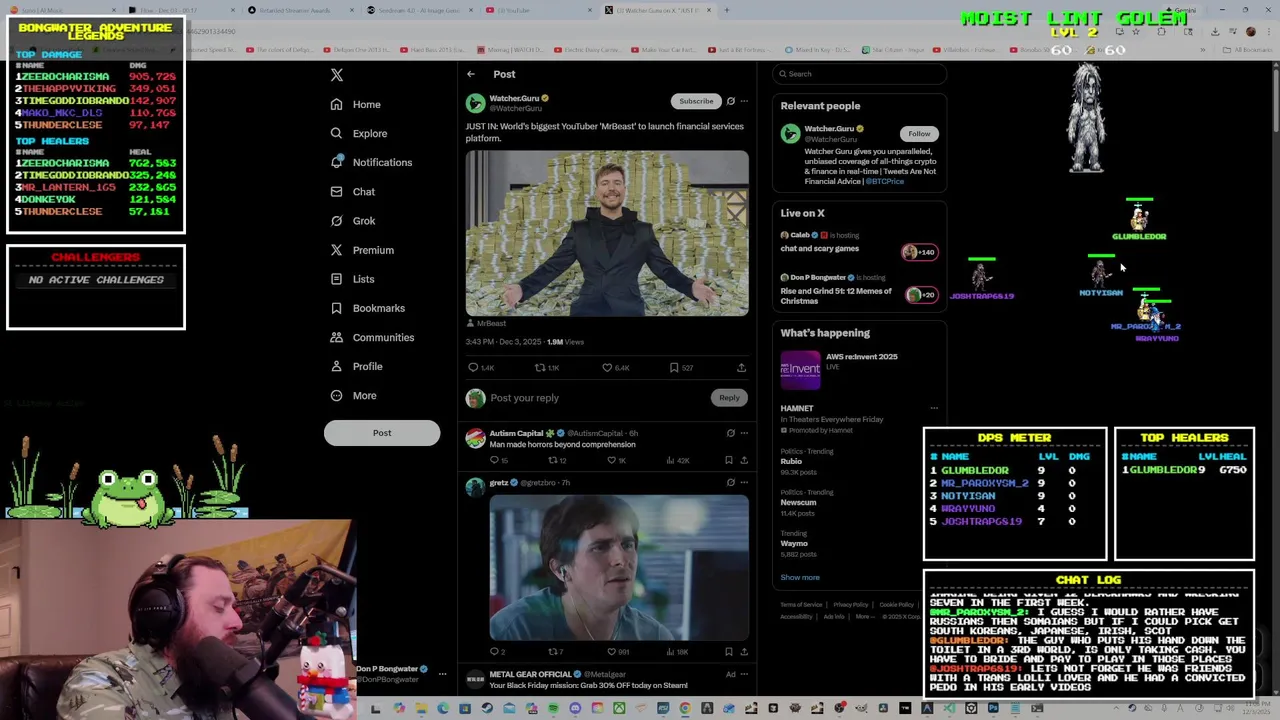Click the X logo in the sidebar

337,75
